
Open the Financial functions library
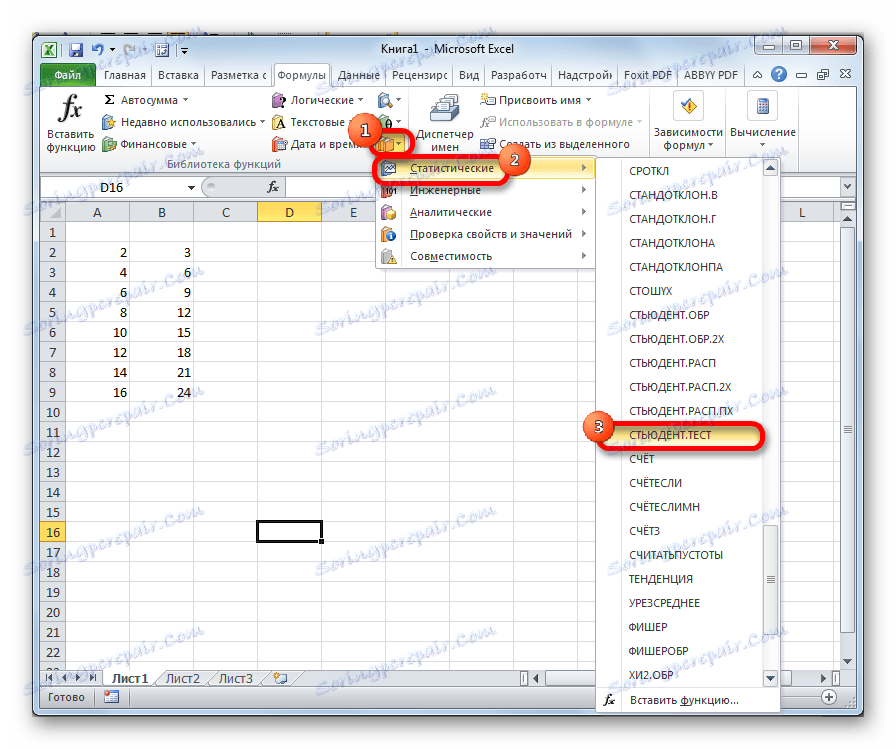(149, 145)
